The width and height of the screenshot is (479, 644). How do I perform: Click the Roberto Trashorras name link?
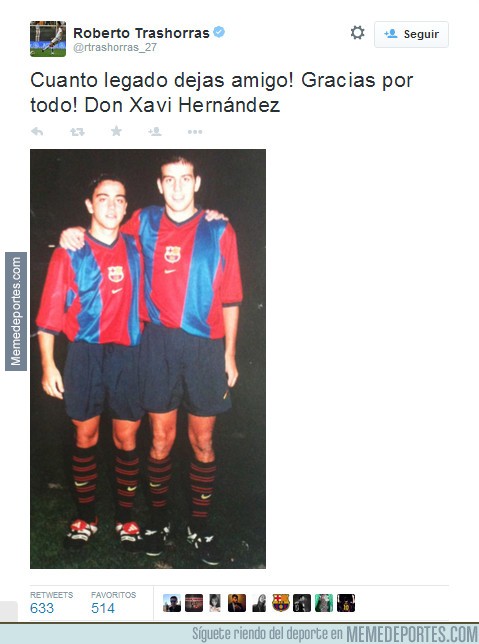(x=141, y=33)
